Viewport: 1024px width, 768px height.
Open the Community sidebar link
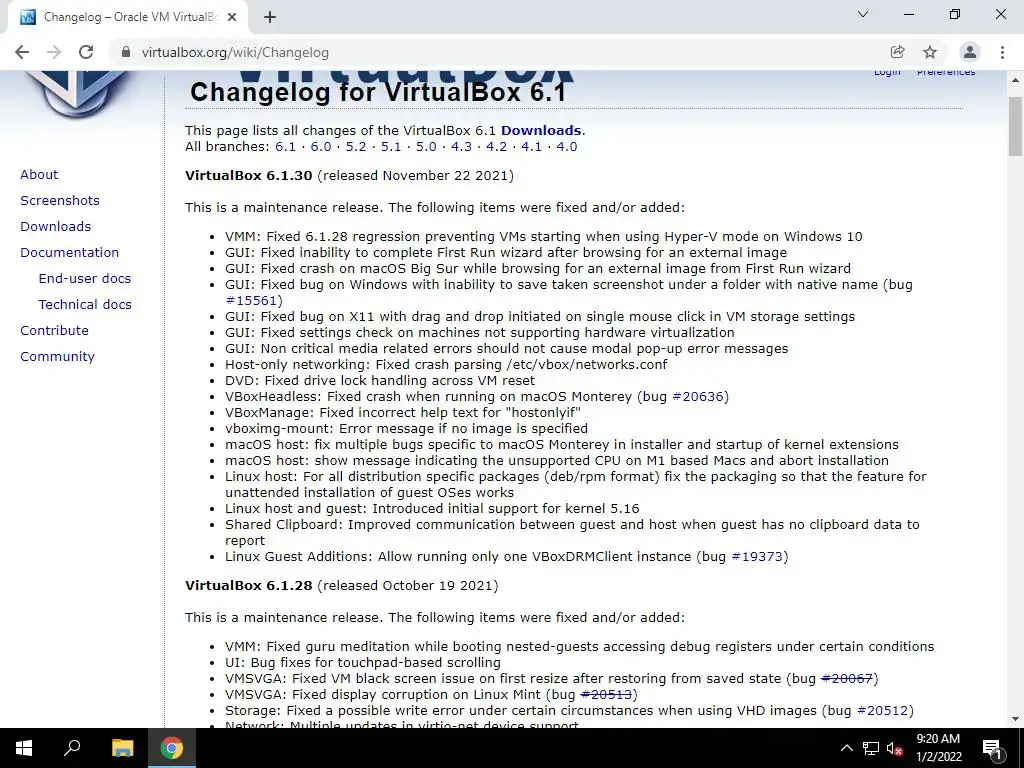[x=57, y=357]
